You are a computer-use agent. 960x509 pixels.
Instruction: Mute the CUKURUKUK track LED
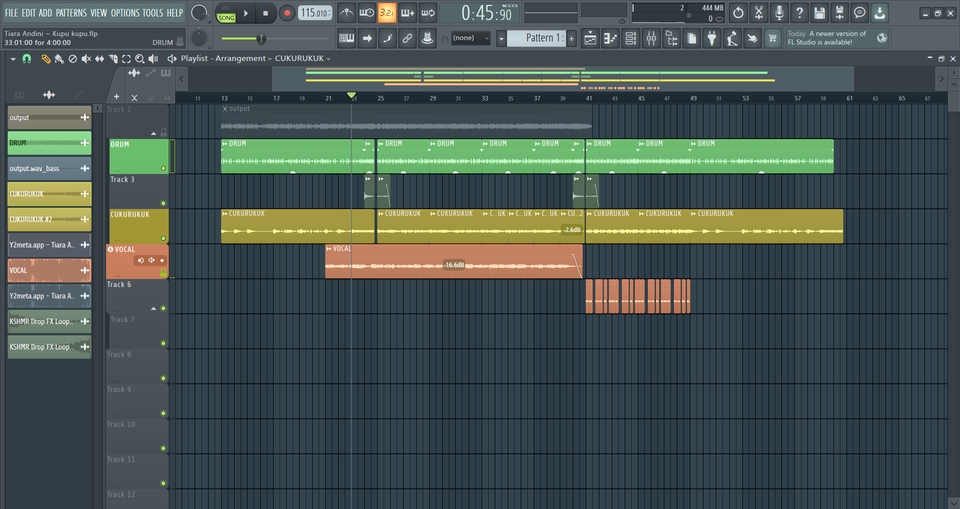pyautogui.click(x=163, y=238)
